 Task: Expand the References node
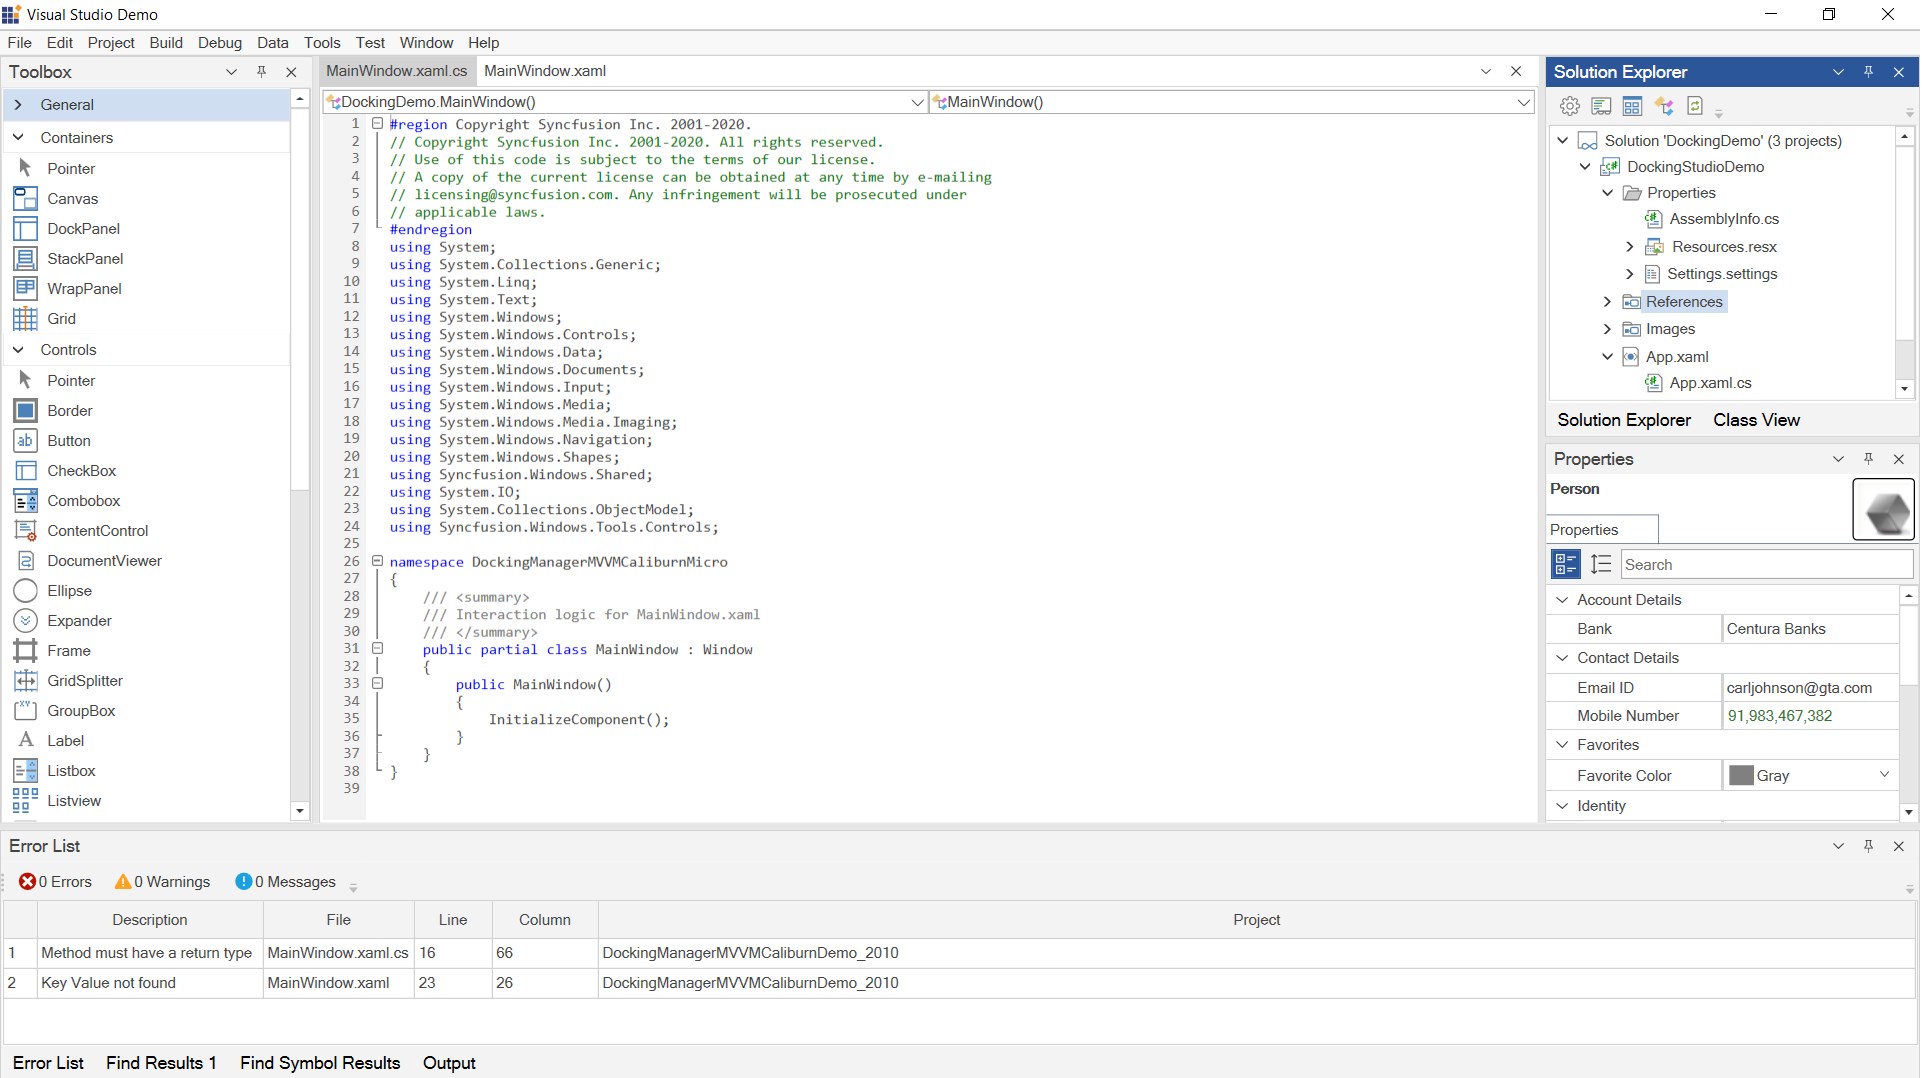[1607, 302]
